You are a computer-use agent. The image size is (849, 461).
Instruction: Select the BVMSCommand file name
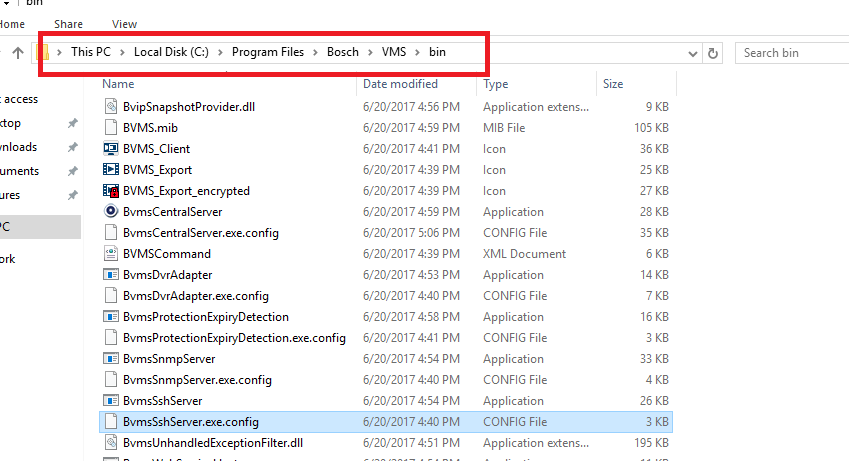pos(167,254)
